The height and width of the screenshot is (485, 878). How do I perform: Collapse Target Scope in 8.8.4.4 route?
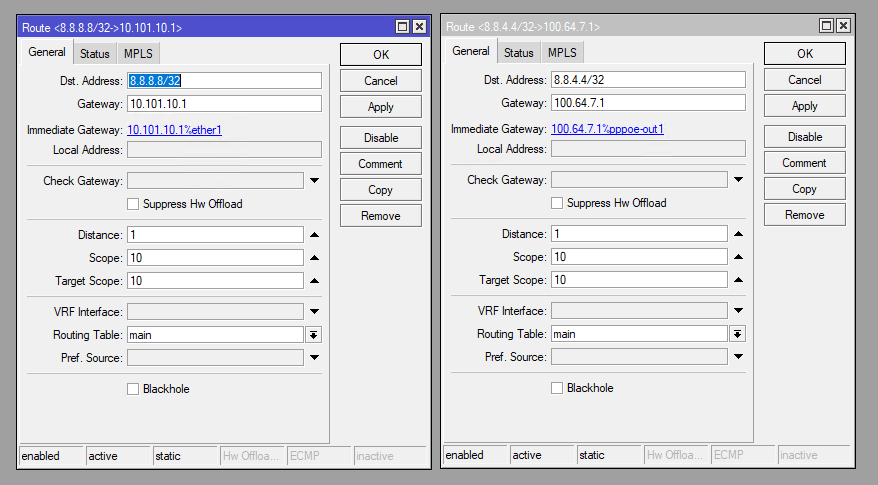[739, 279]
